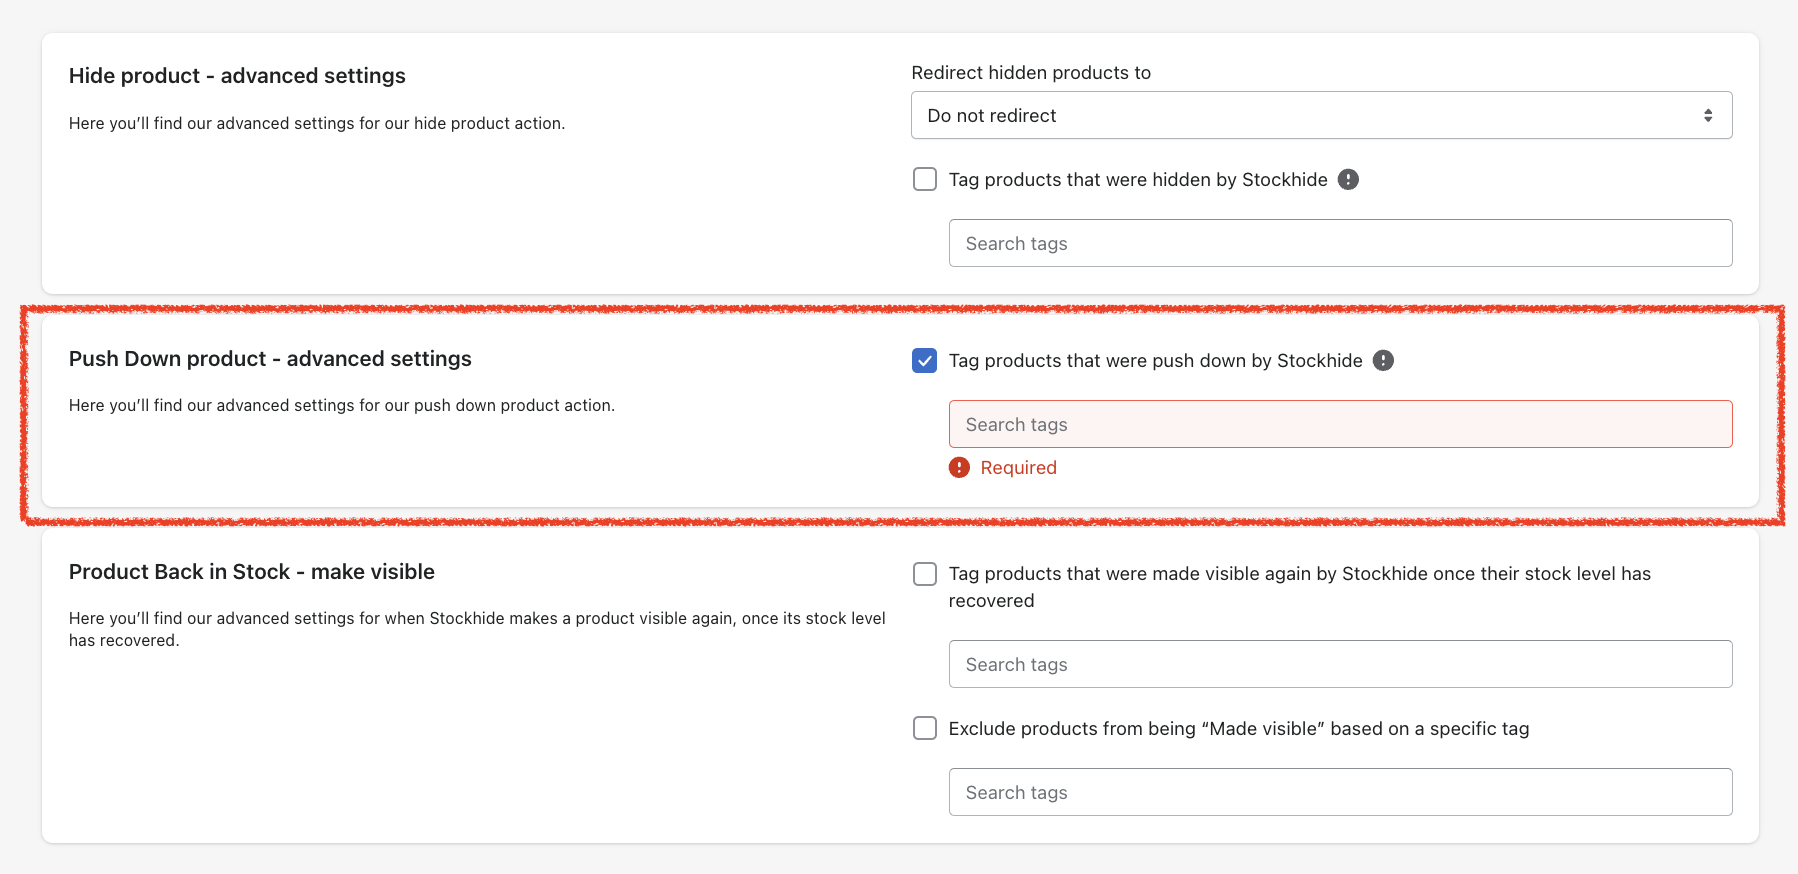Click the 'Redirect hidden products to' label
Image resolution: width=1798 pixels, height=874 pixels.
pos(1031,72)
